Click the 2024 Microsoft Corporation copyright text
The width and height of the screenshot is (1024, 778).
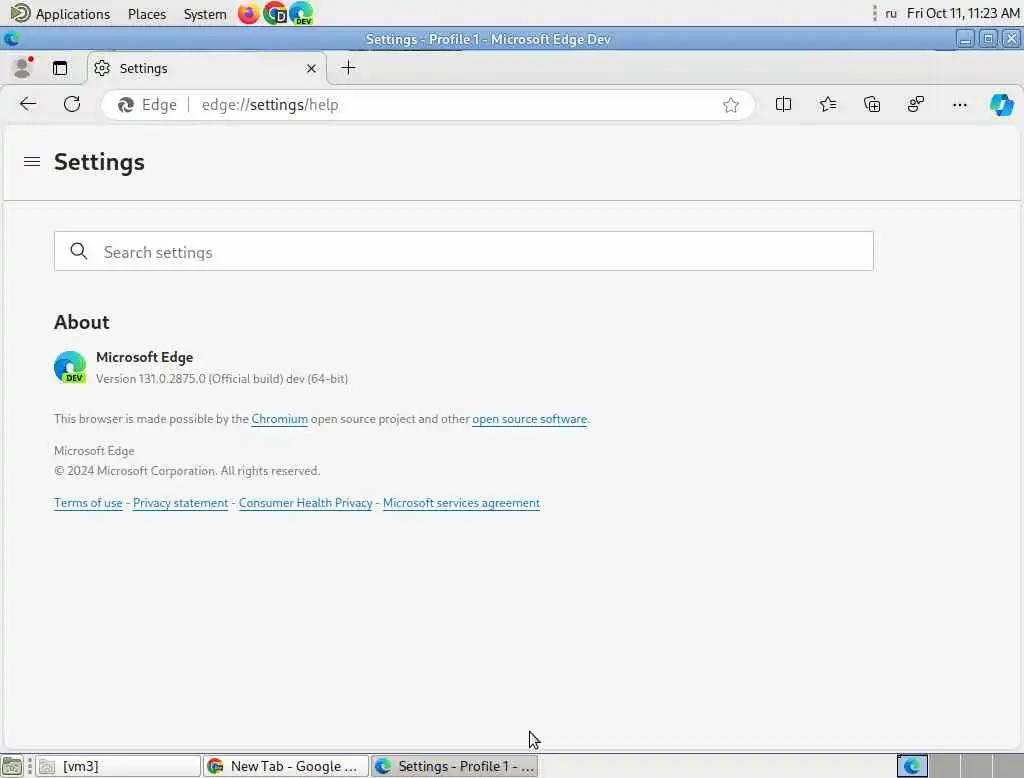click(x=187, y=471)
